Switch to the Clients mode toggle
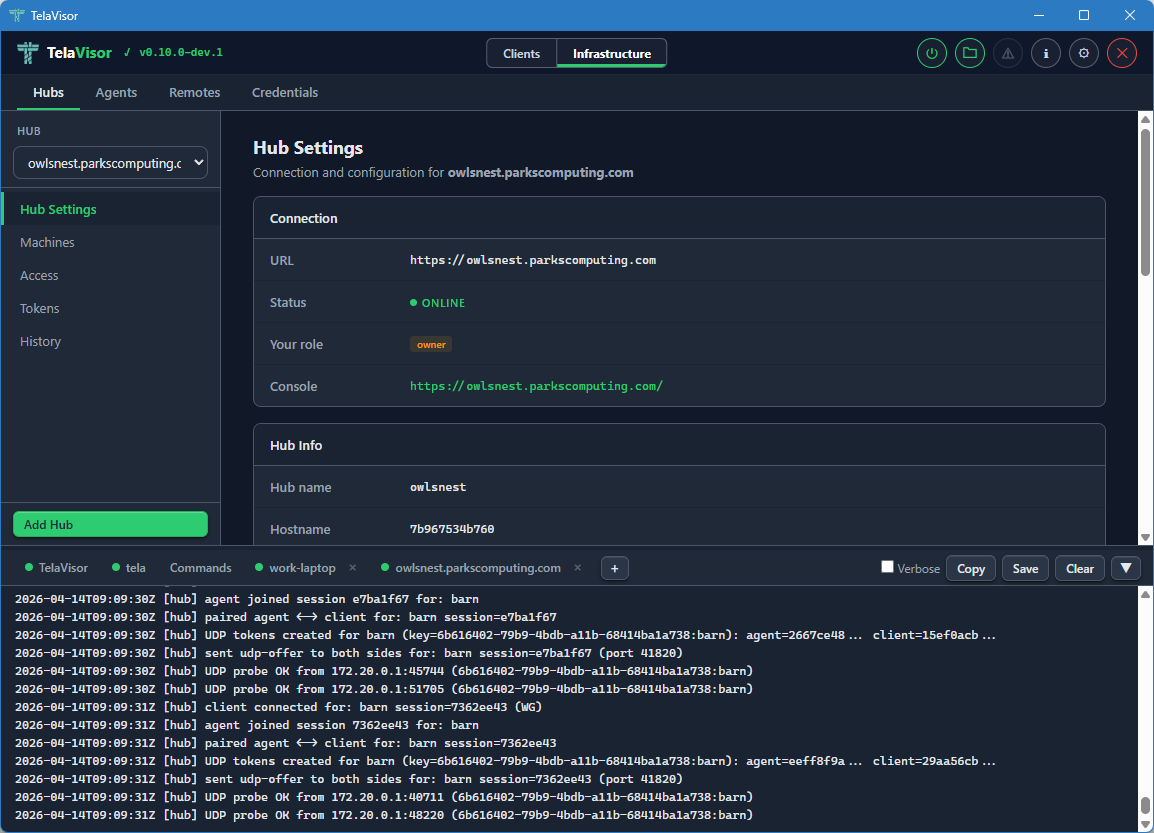 521,54
